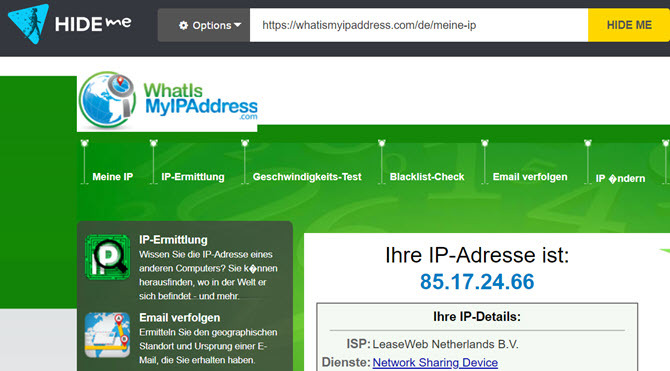Click the hide.me triangle logo icon
The image size is (670, 371).
tap(28, 24)
